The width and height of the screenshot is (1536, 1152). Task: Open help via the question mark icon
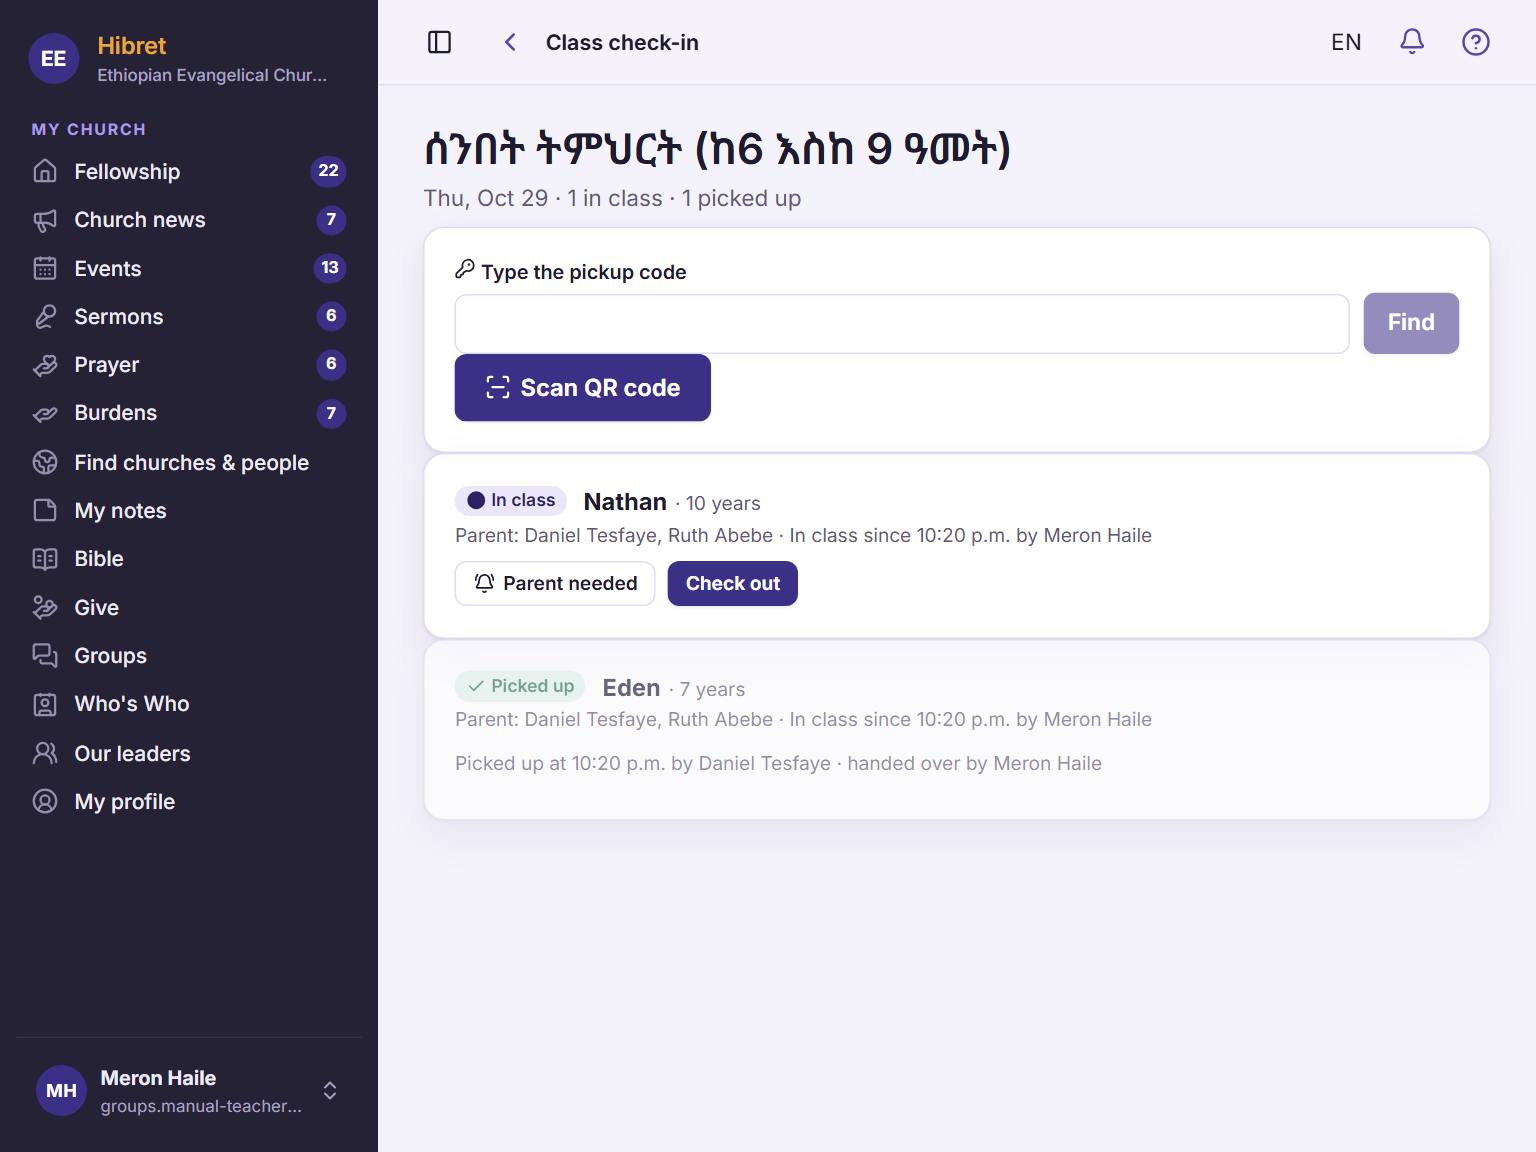pyautogui.click(x=1475, y=42)
